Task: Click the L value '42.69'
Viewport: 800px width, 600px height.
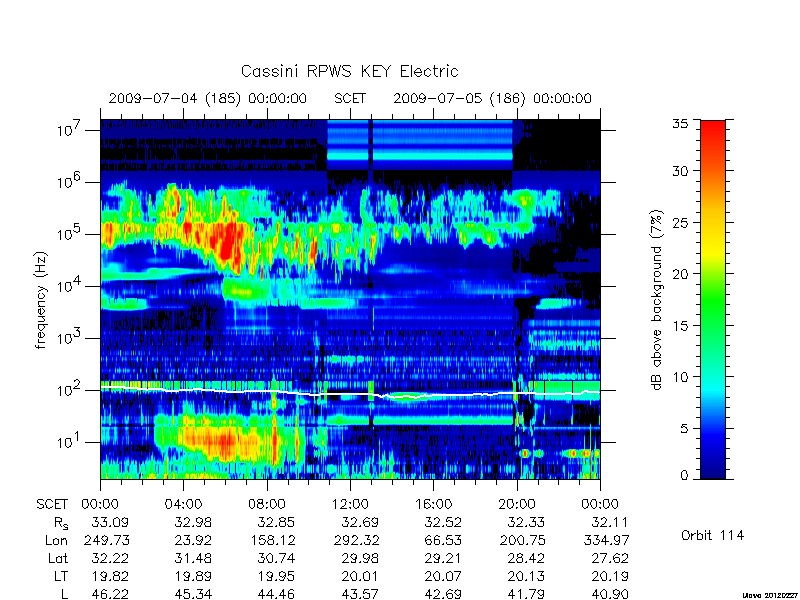Action: click(x=443, y=594)
